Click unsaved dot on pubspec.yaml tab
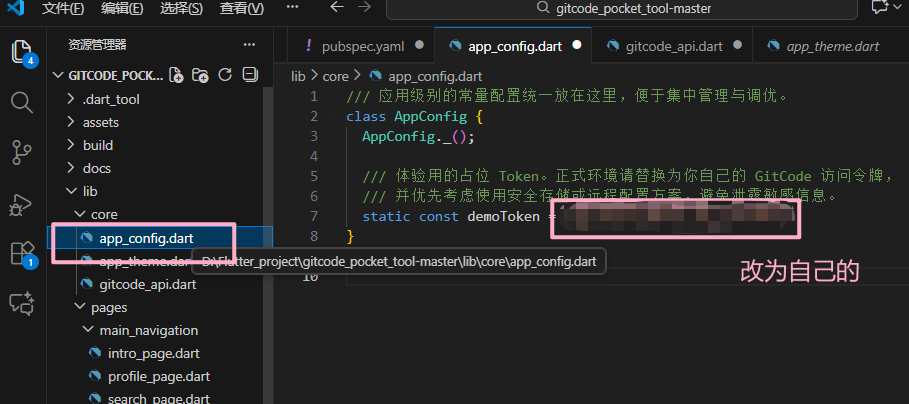 tap(419, 45)
